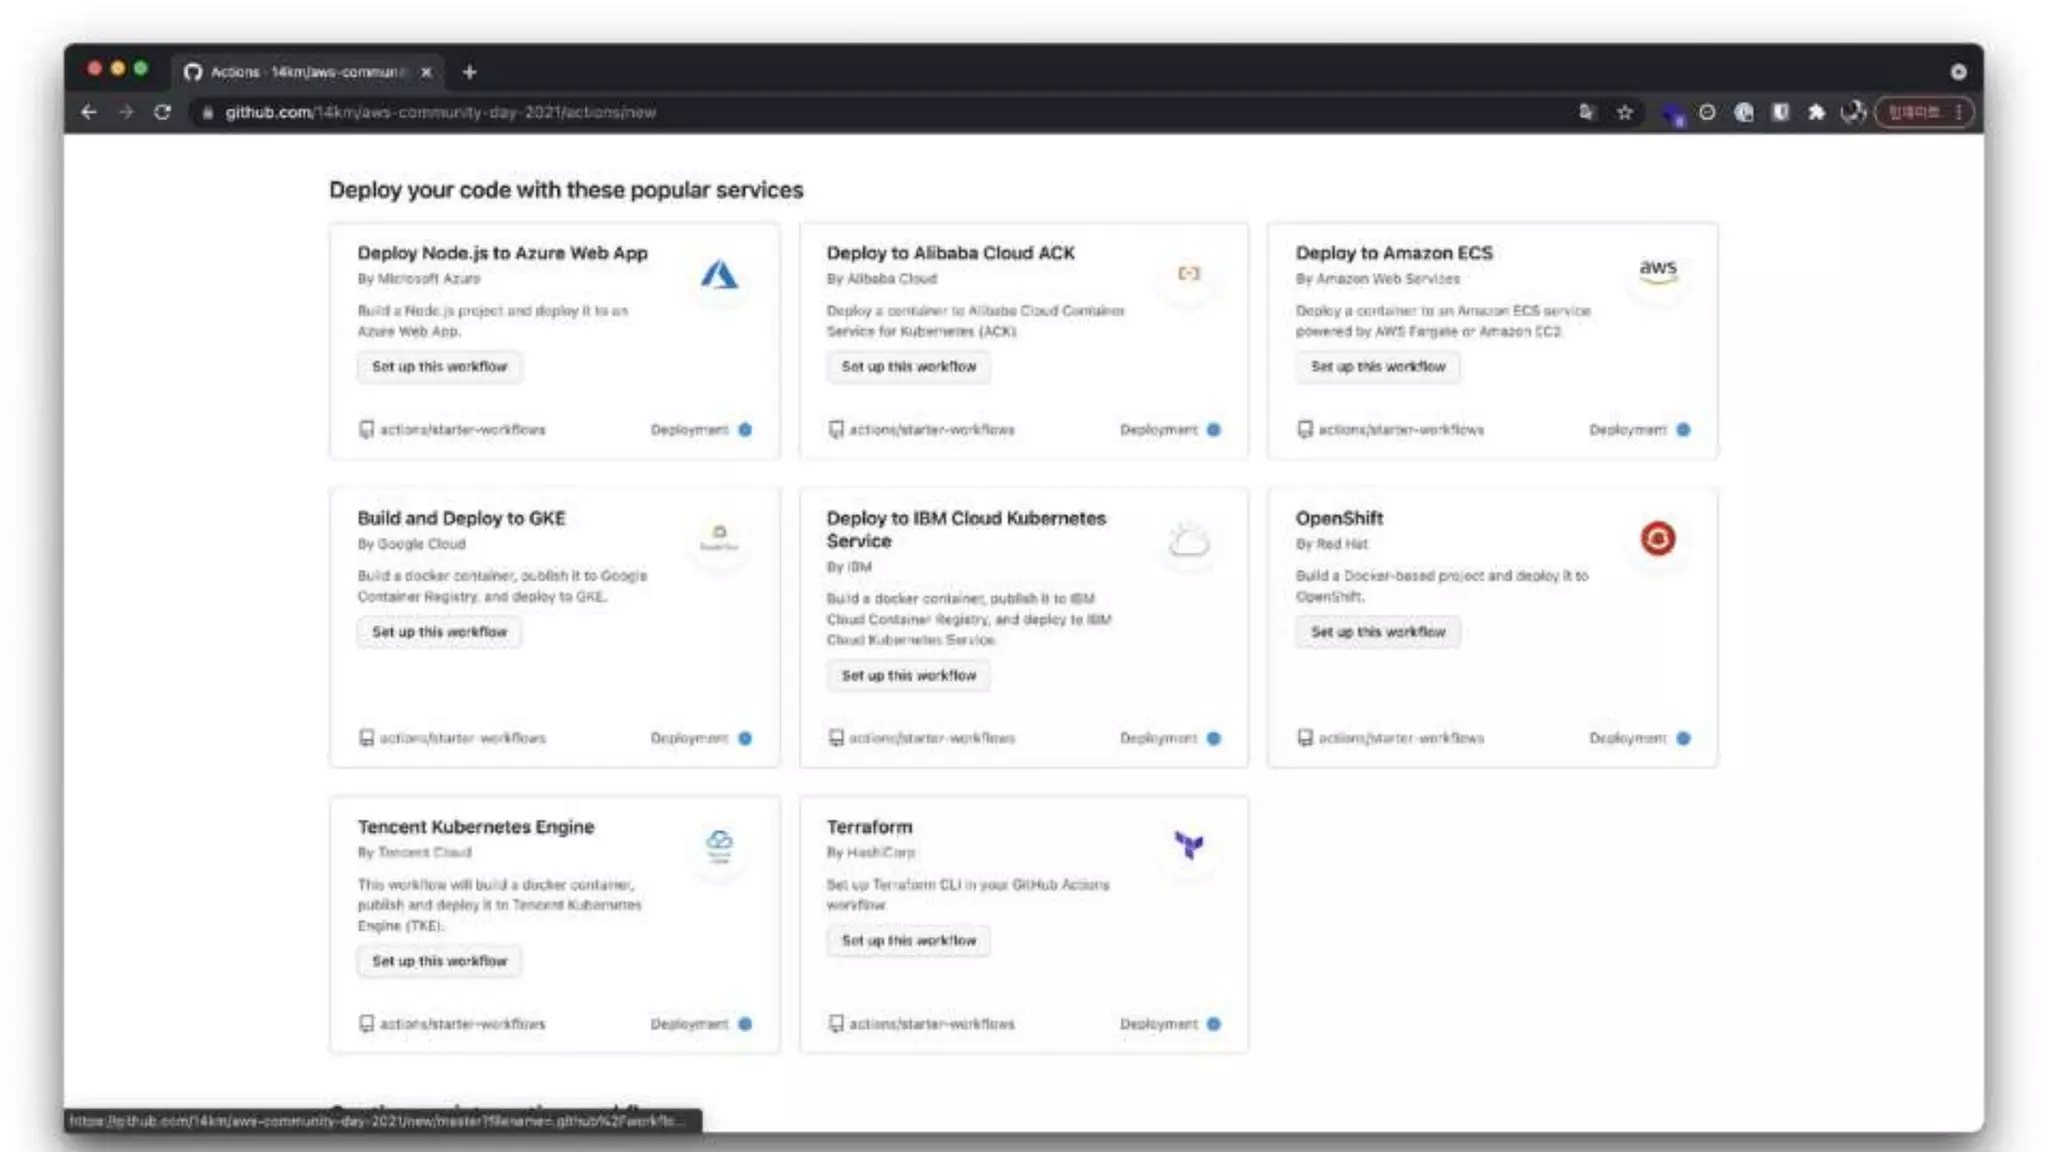Set up the Terraform workflow
Viewport: 2048px width, 1152px height.
[908, 941]
